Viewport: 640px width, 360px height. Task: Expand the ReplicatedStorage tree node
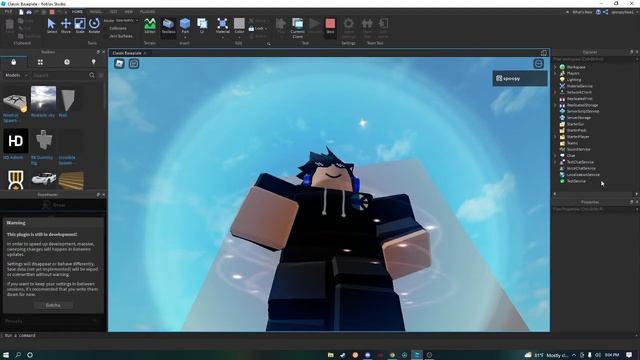click(556, 105)
